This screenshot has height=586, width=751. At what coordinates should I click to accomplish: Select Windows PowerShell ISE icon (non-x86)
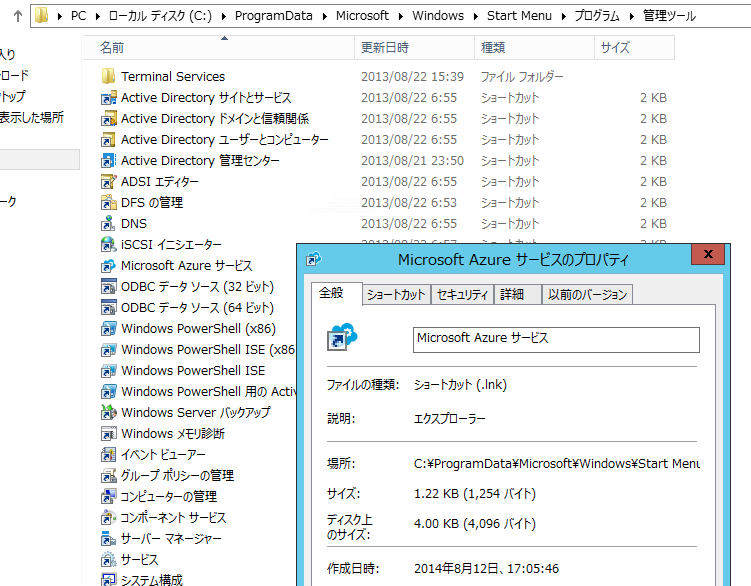click(108, 370)
